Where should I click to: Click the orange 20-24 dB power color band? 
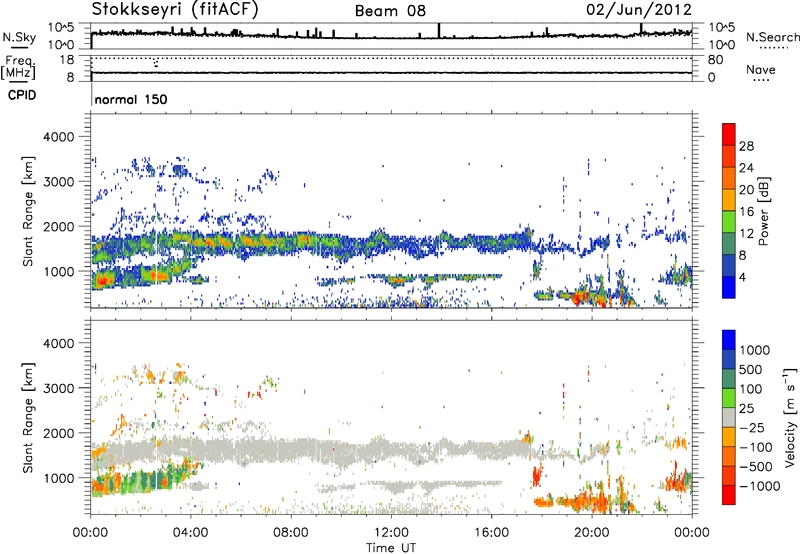click(729, 178)
